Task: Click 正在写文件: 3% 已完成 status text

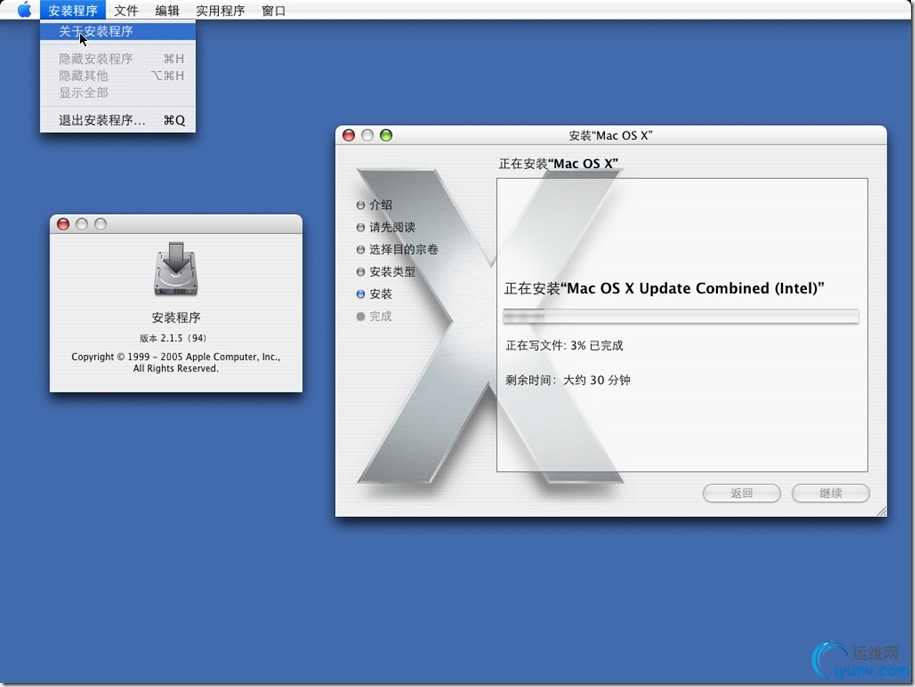Action: [564, 346]
